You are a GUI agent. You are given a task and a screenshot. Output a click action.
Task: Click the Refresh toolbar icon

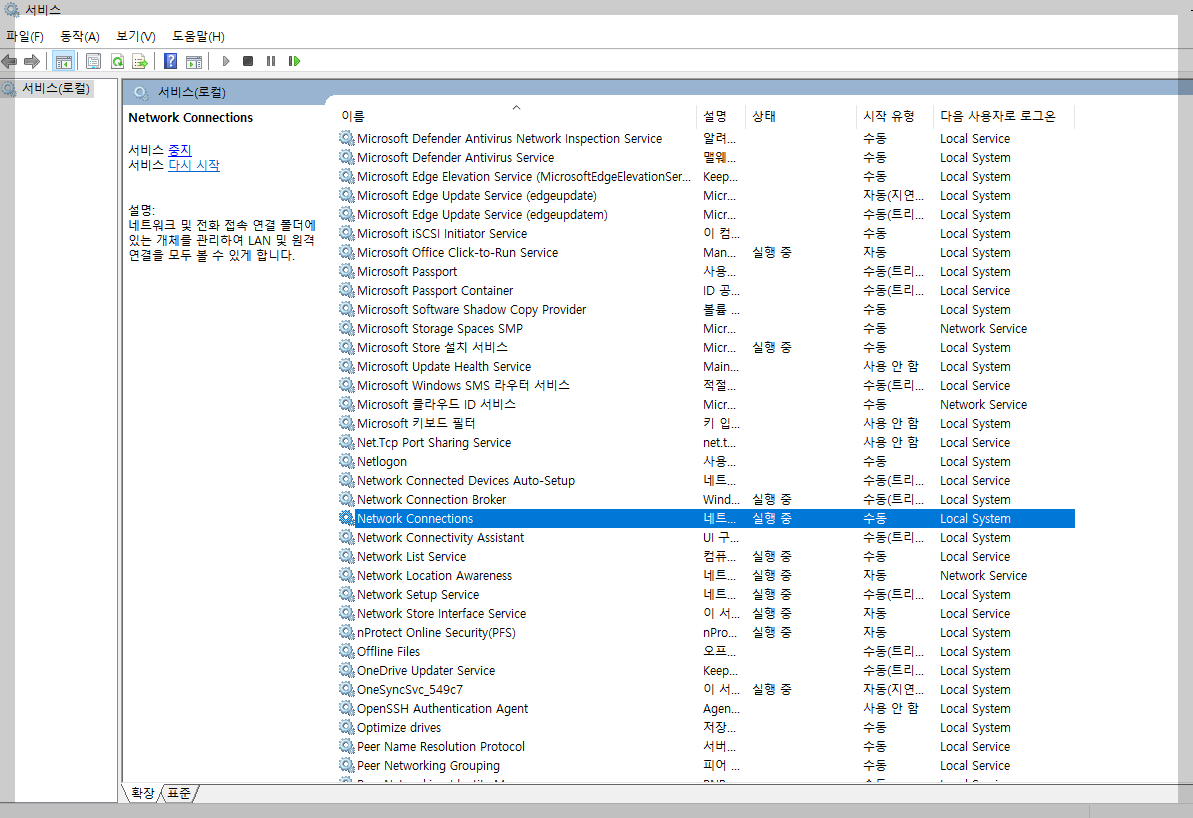(x=117, y=61)
